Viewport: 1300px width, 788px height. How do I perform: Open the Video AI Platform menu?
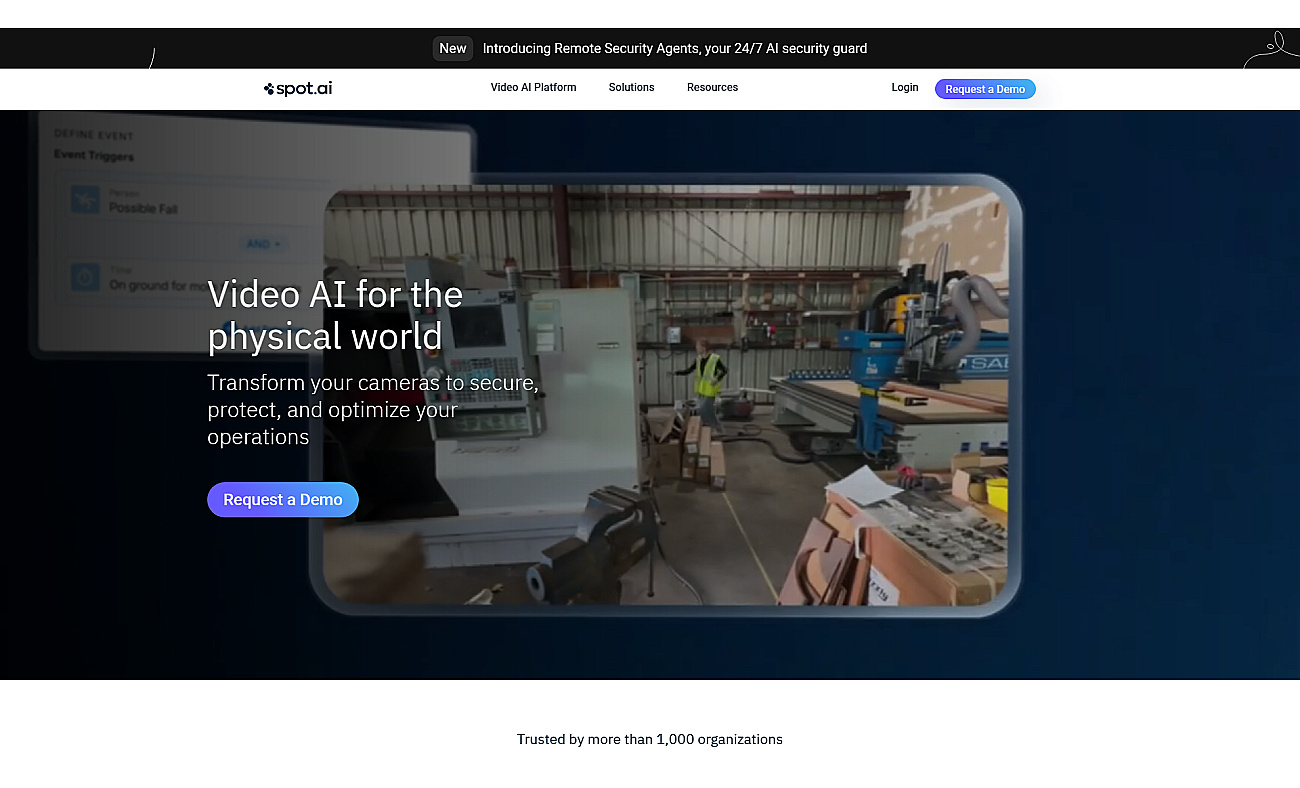(x=533, y=87)
